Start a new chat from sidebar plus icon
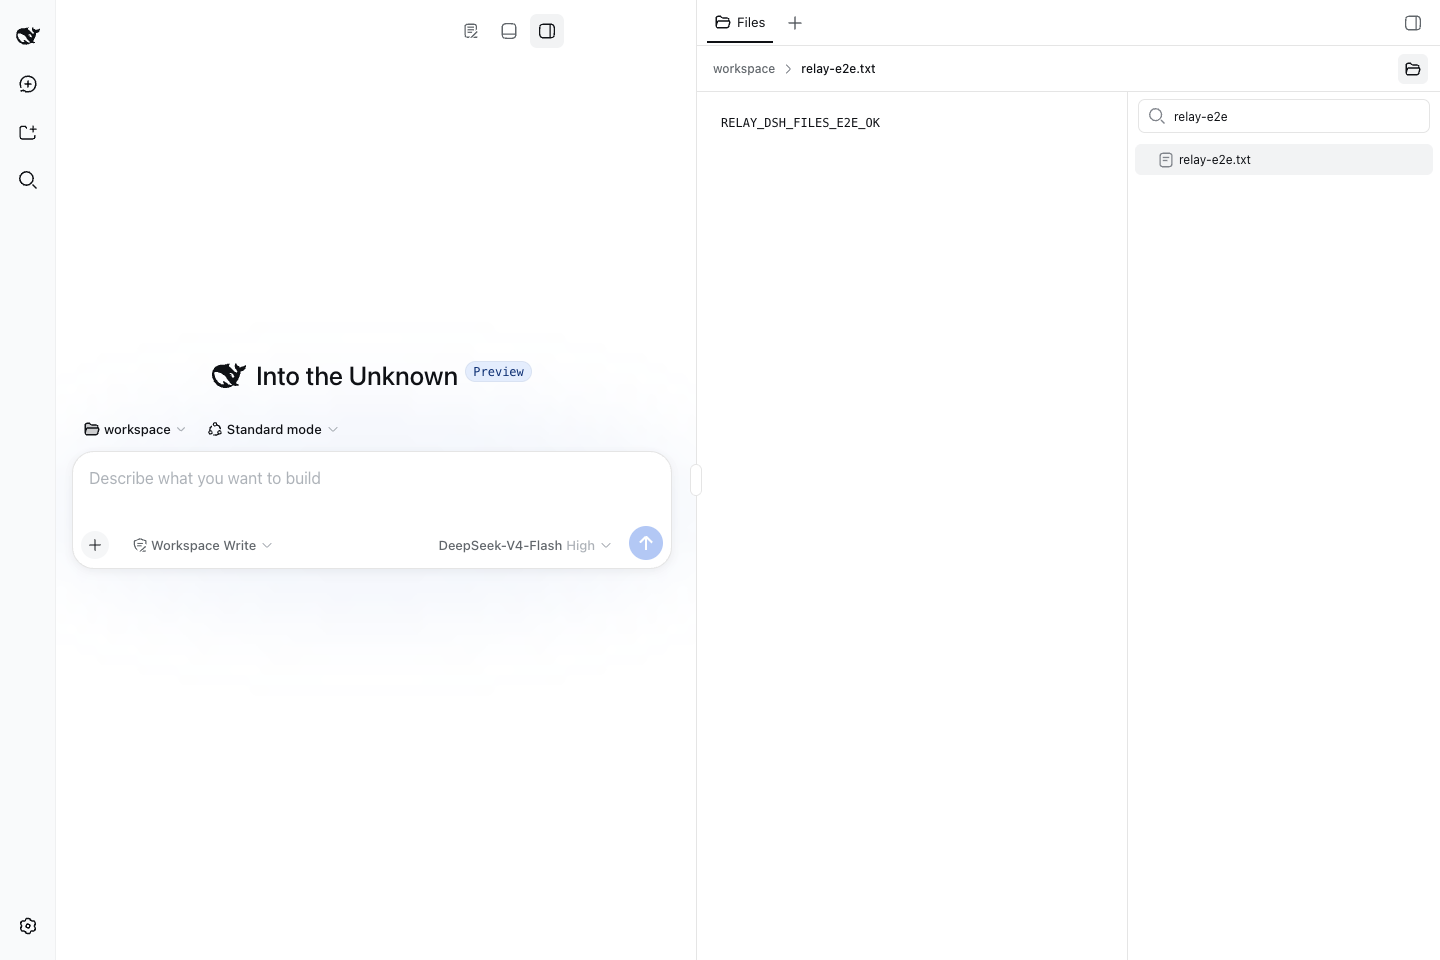This screenshot has height=960, width=1440. click(28, 84)
